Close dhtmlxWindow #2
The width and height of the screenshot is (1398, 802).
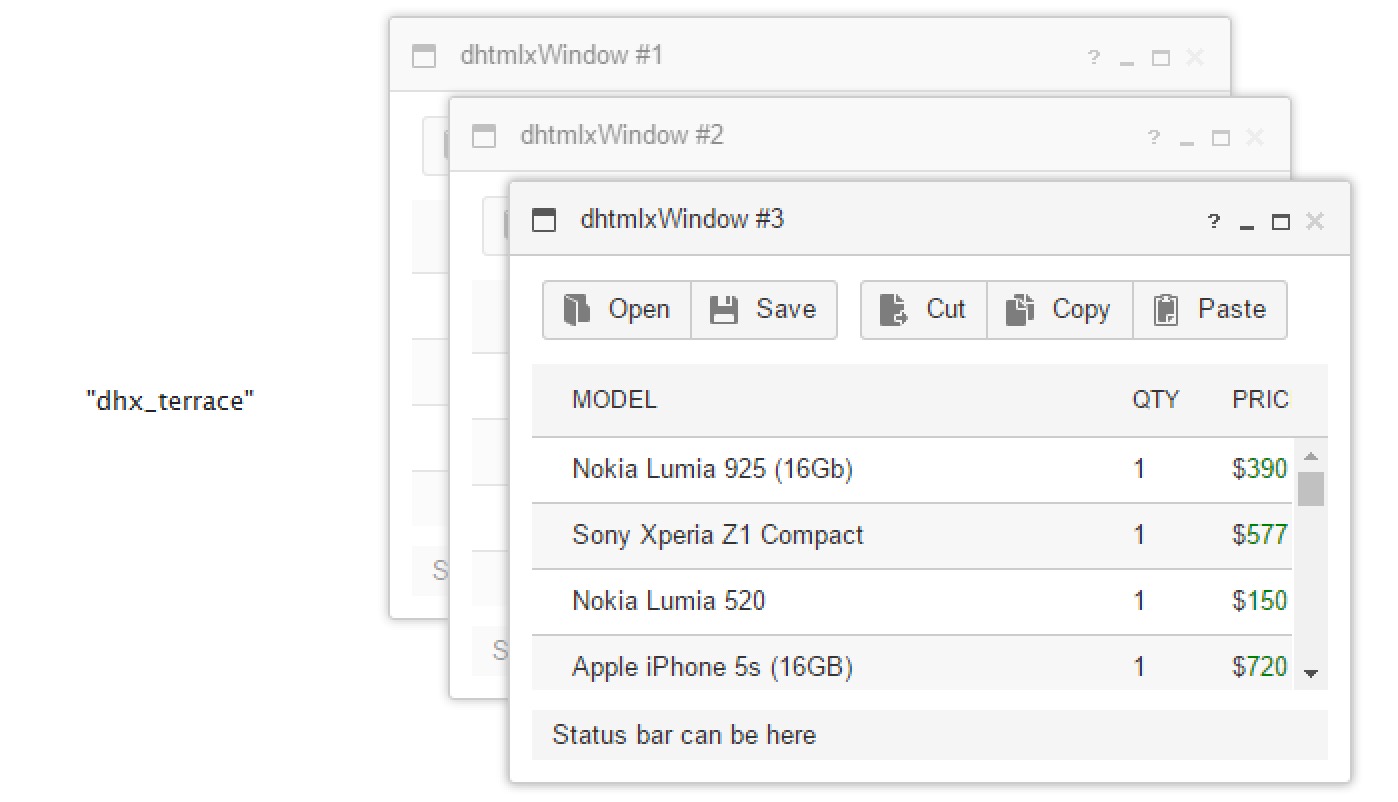[1255, 137]
